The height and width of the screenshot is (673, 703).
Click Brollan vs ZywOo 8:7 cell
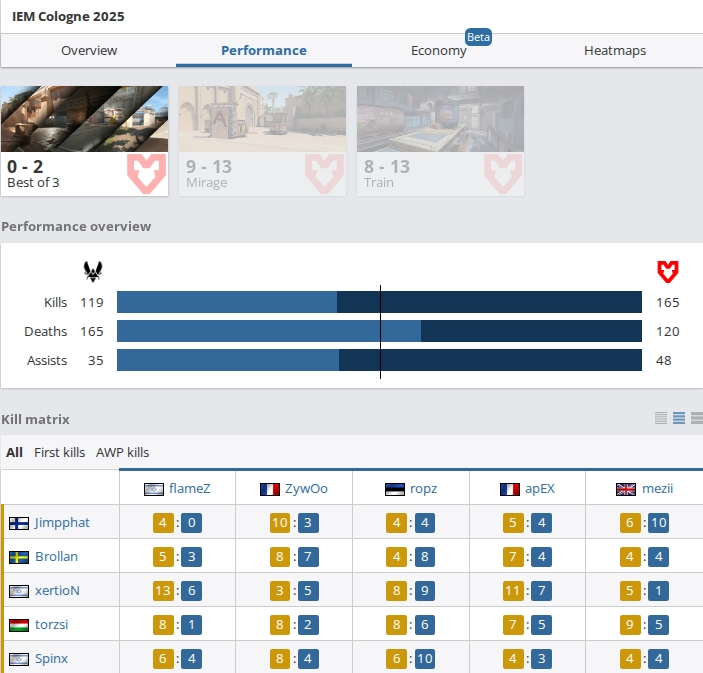tap(294, 557)
